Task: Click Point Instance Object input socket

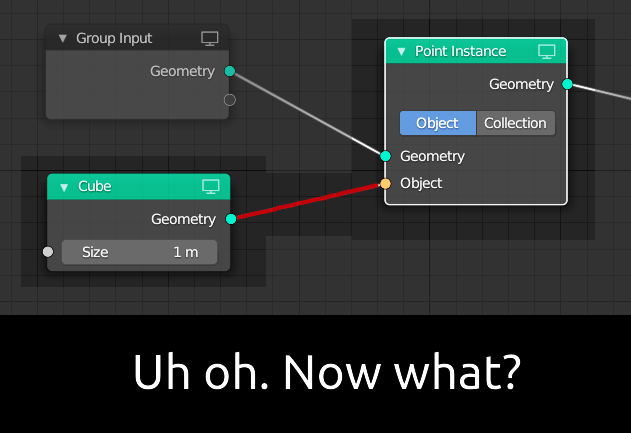Action: point(386,184)
